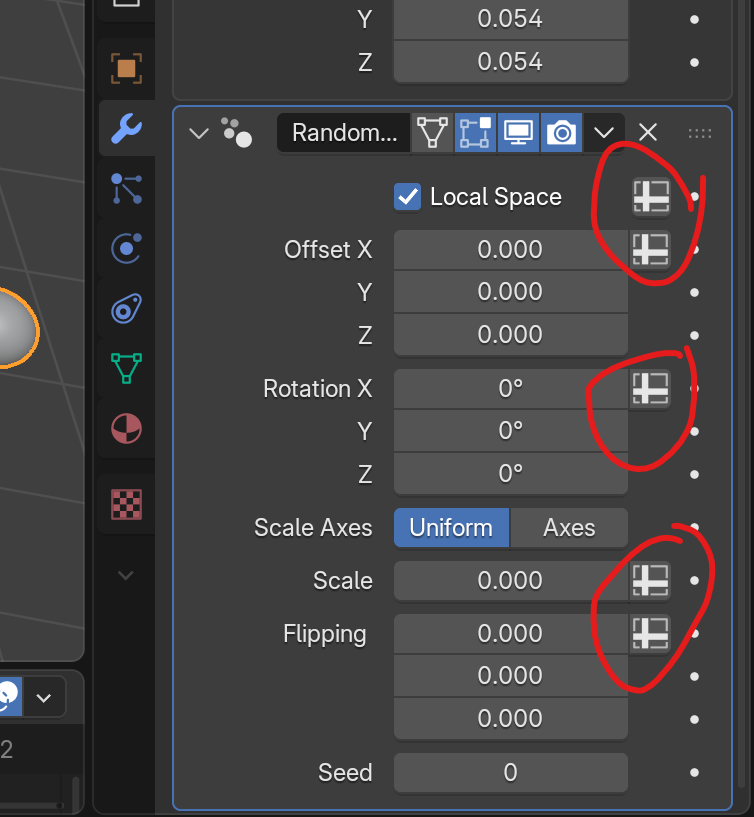Animate the Scale property dot

pos(695,580)
